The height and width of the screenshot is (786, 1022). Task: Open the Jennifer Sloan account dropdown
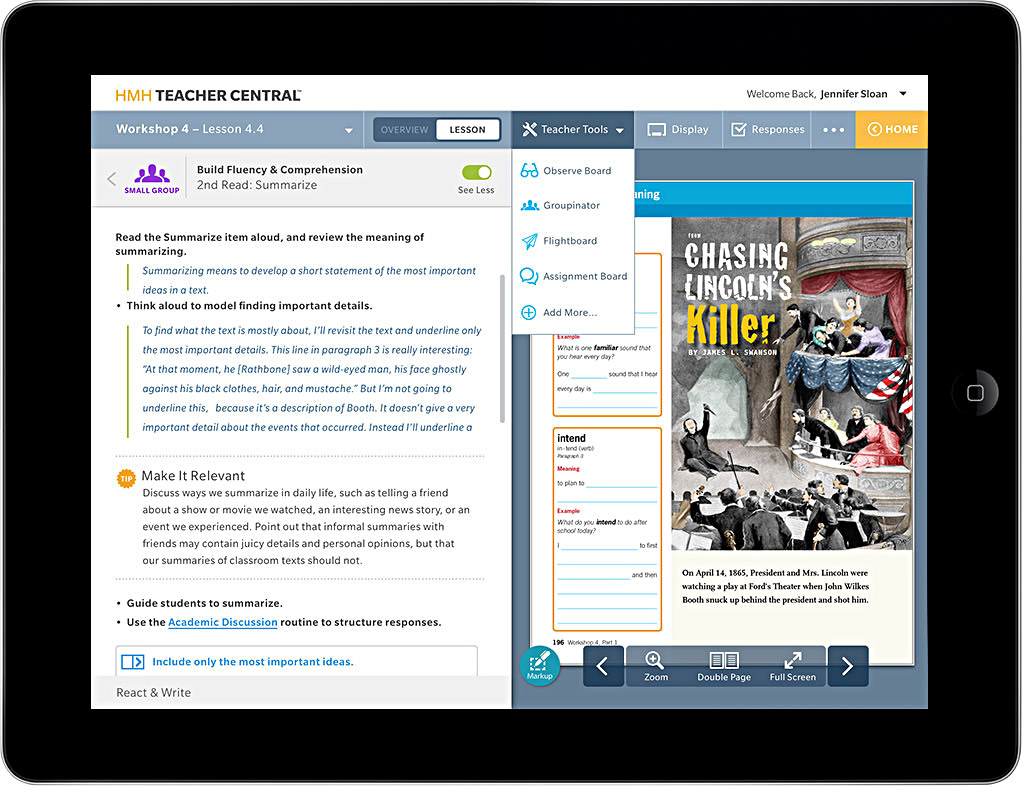[903, 95]
